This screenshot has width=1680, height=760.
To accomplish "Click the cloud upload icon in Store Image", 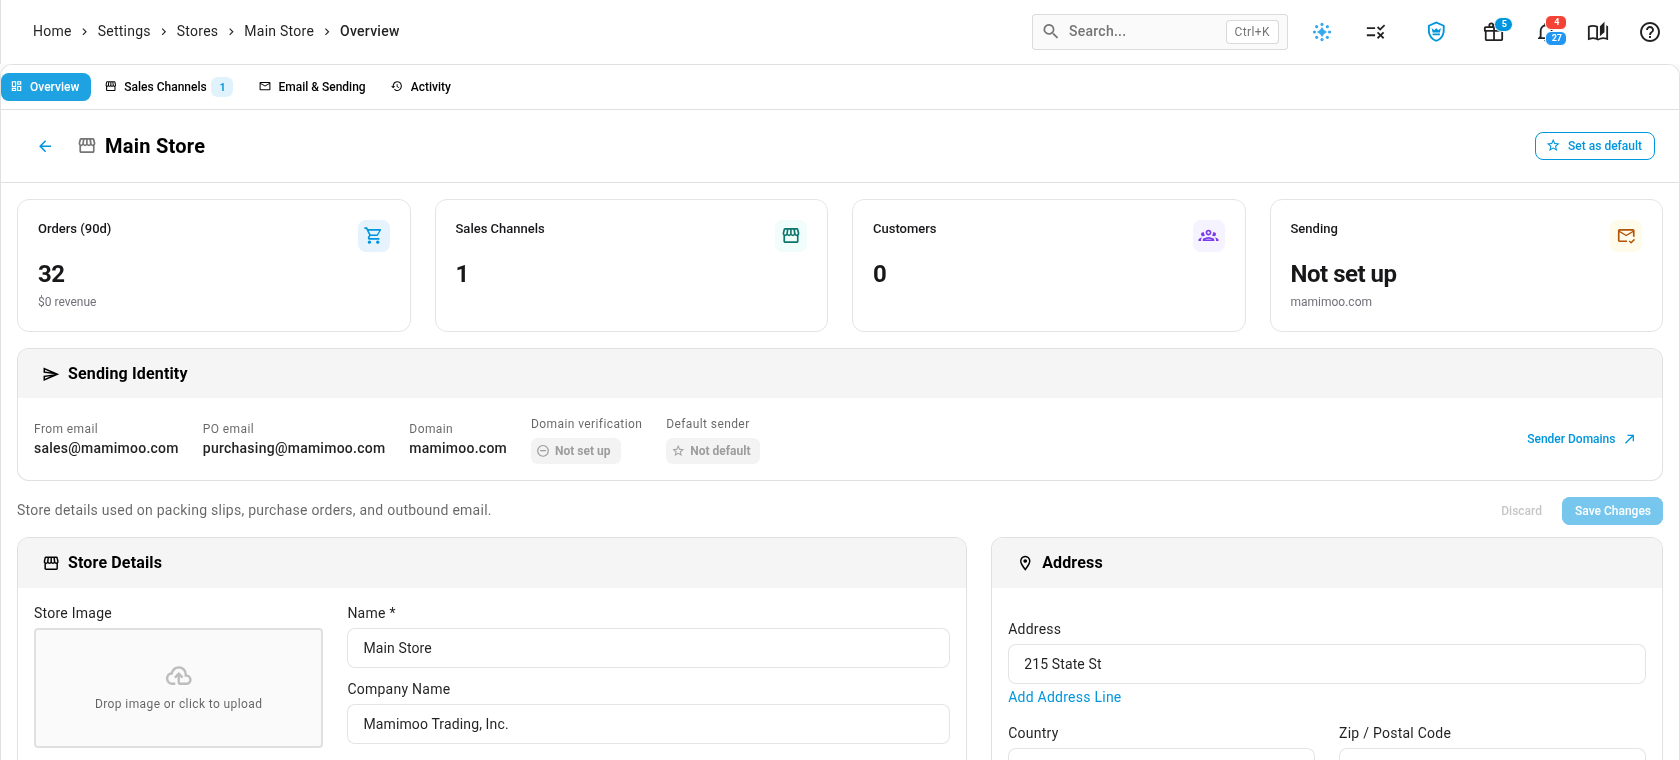I will click(179, 677).
